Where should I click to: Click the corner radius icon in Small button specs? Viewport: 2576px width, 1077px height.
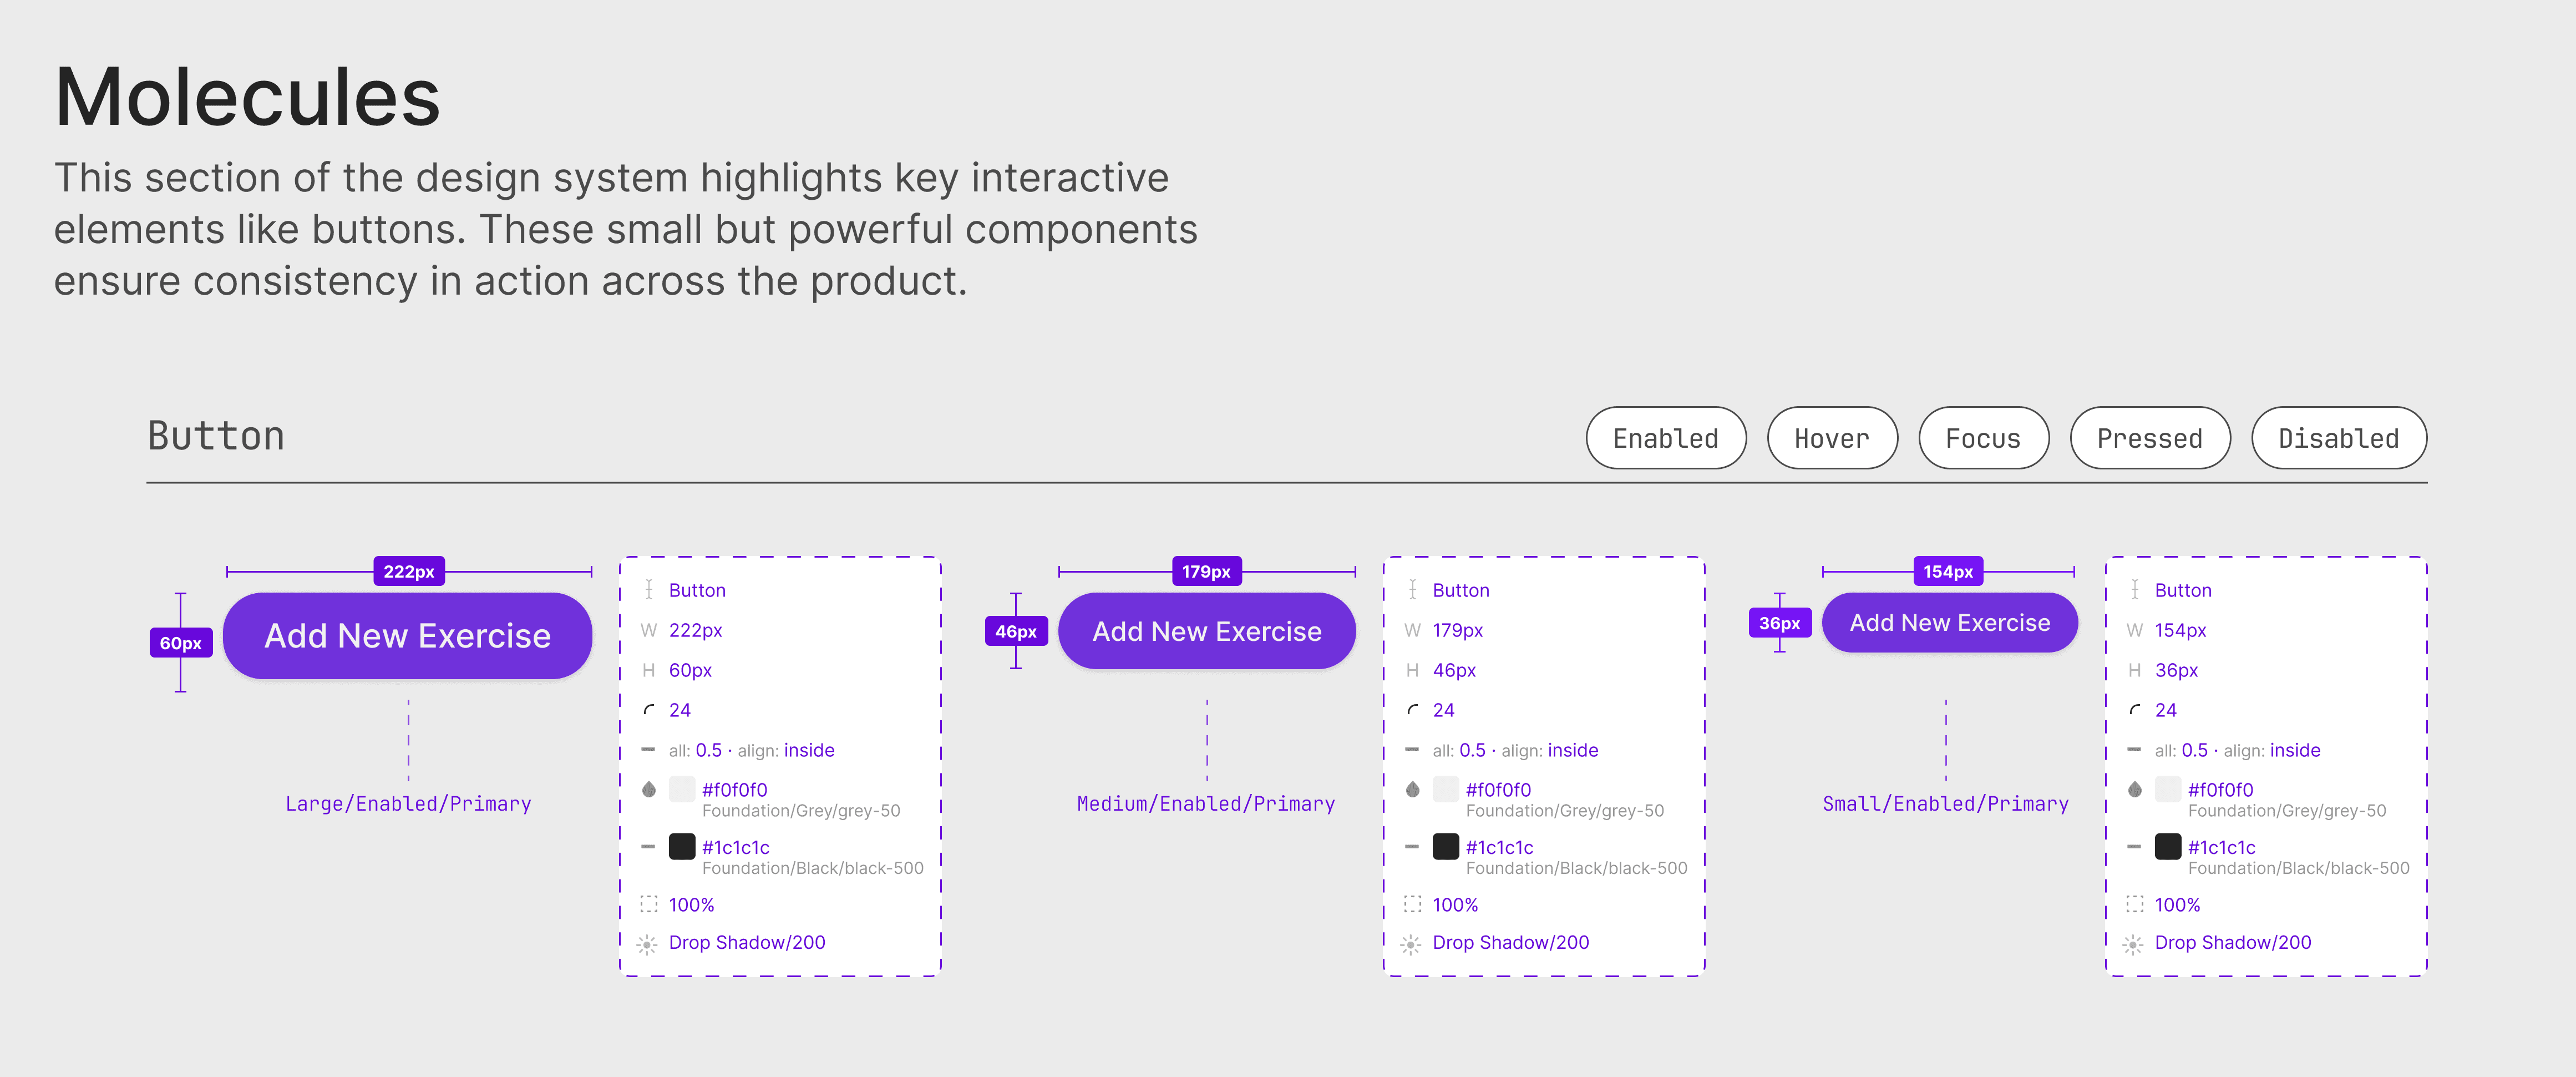[2134, 710]
